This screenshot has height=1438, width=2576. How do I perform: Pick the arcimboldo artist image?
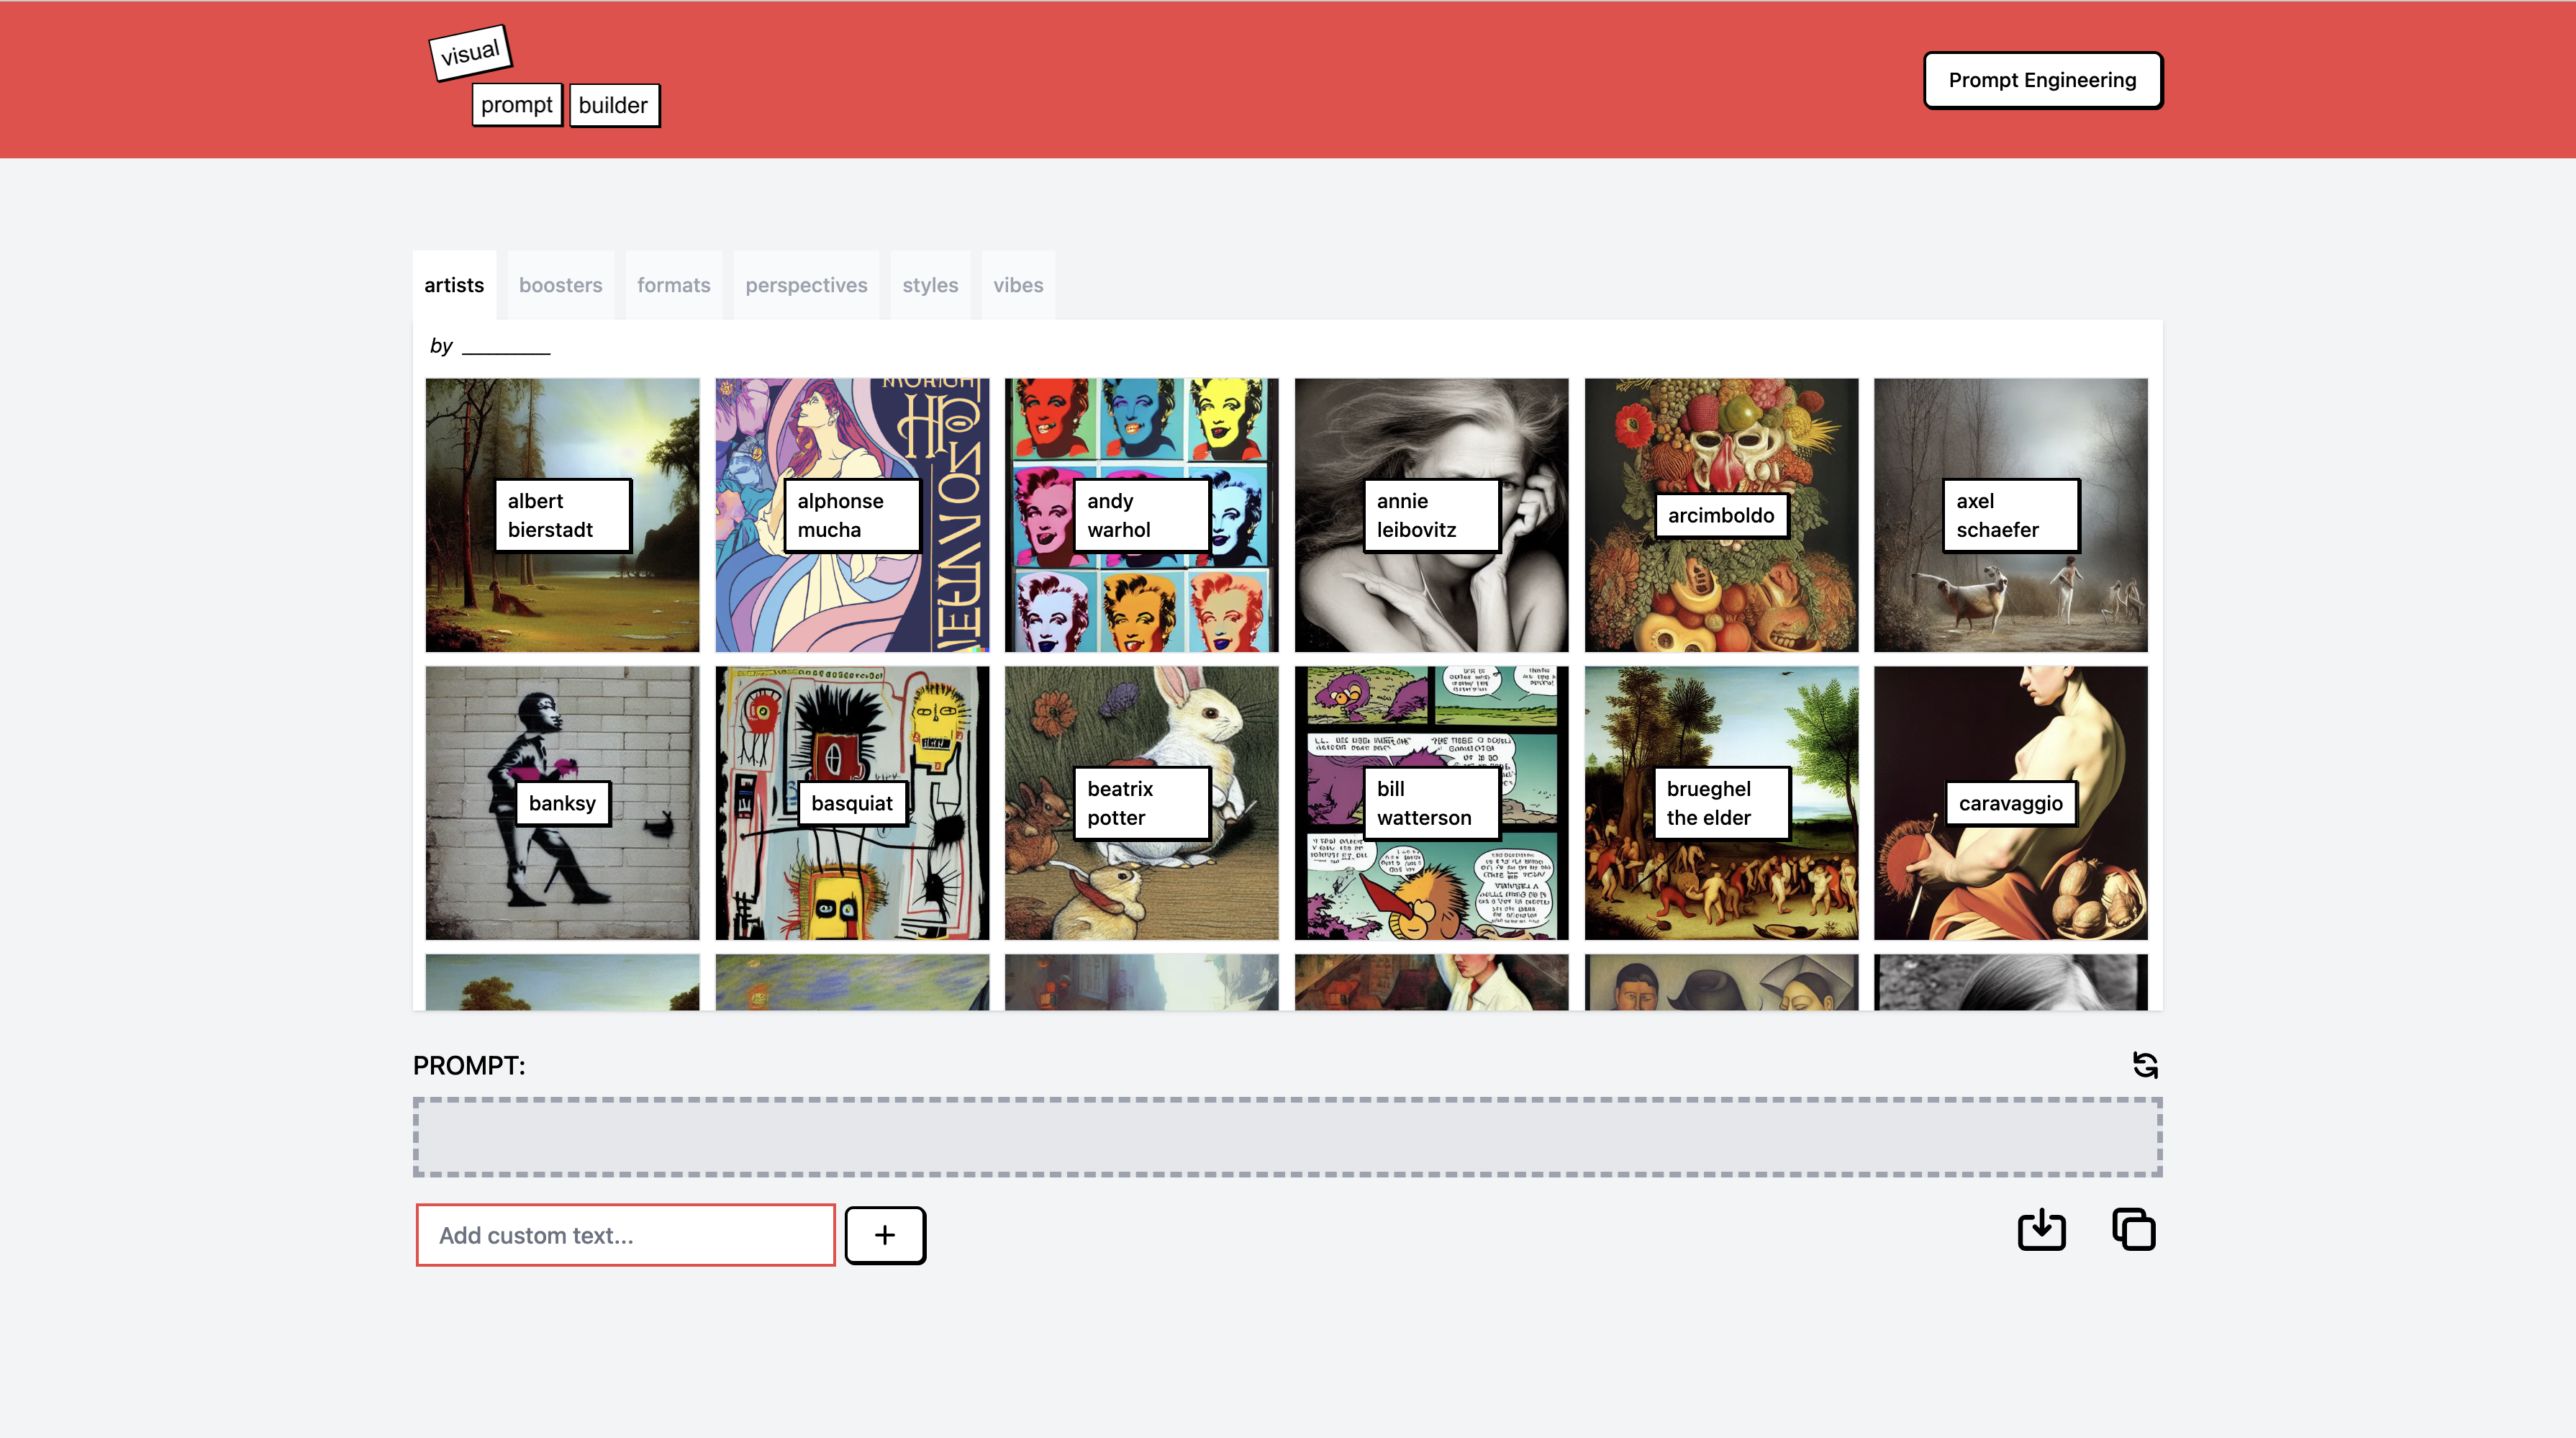click(1720, 515)
